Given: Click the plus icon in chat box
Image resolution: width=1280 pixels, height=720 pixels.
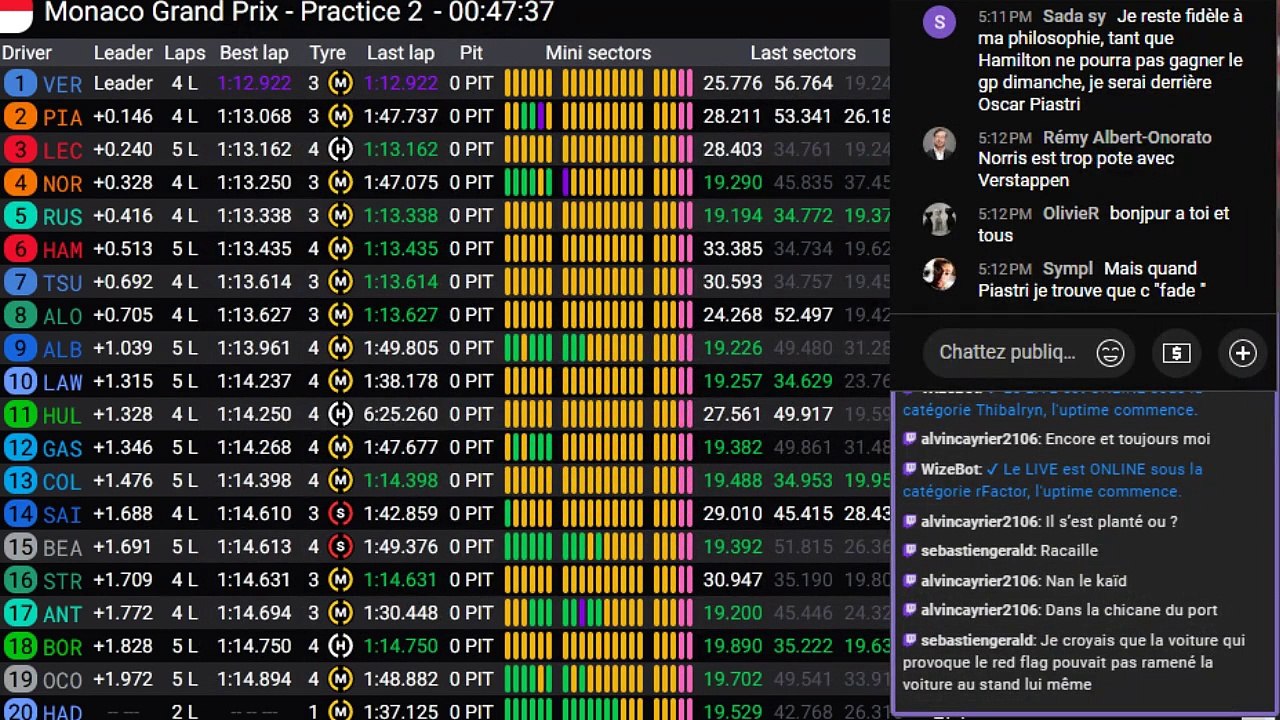Looking at the screenshot, I should pyautogui.click(x=1243, y=353).
